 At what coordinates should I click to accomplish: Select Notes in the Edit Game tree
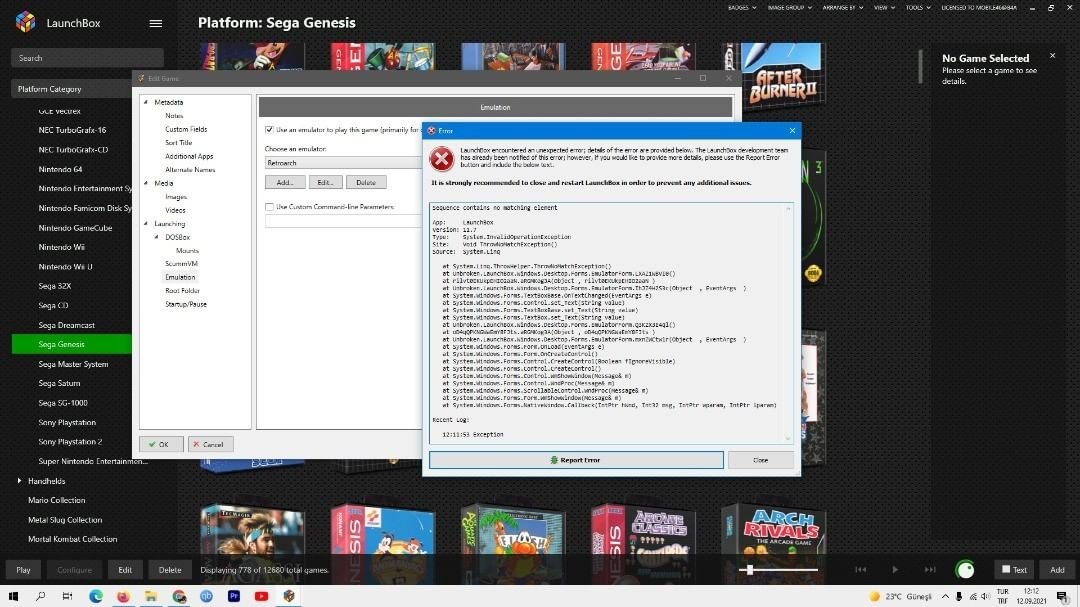tap(174, 116)
